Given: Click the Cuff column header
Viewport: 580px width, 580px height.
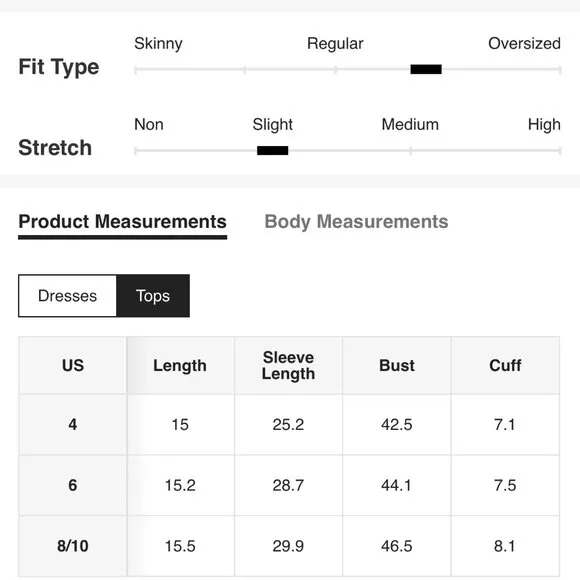Looking at the screenshot, I should pyautogui.click(x=505, y=365).
